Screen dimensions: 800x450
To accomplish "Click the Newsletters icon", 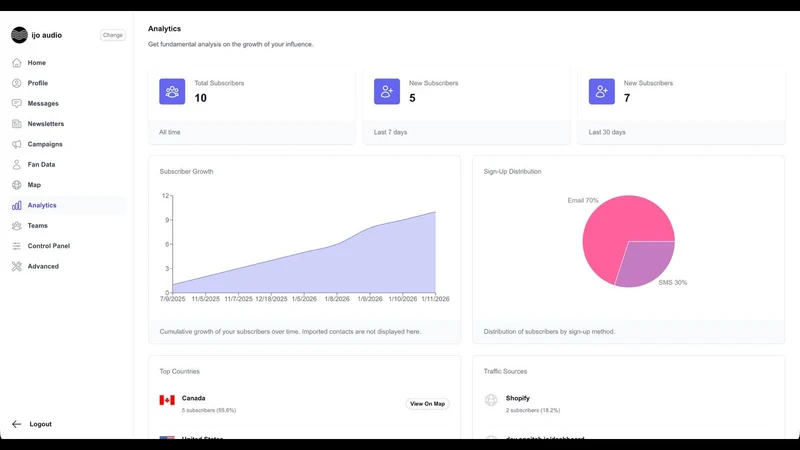I will (17, 124).
